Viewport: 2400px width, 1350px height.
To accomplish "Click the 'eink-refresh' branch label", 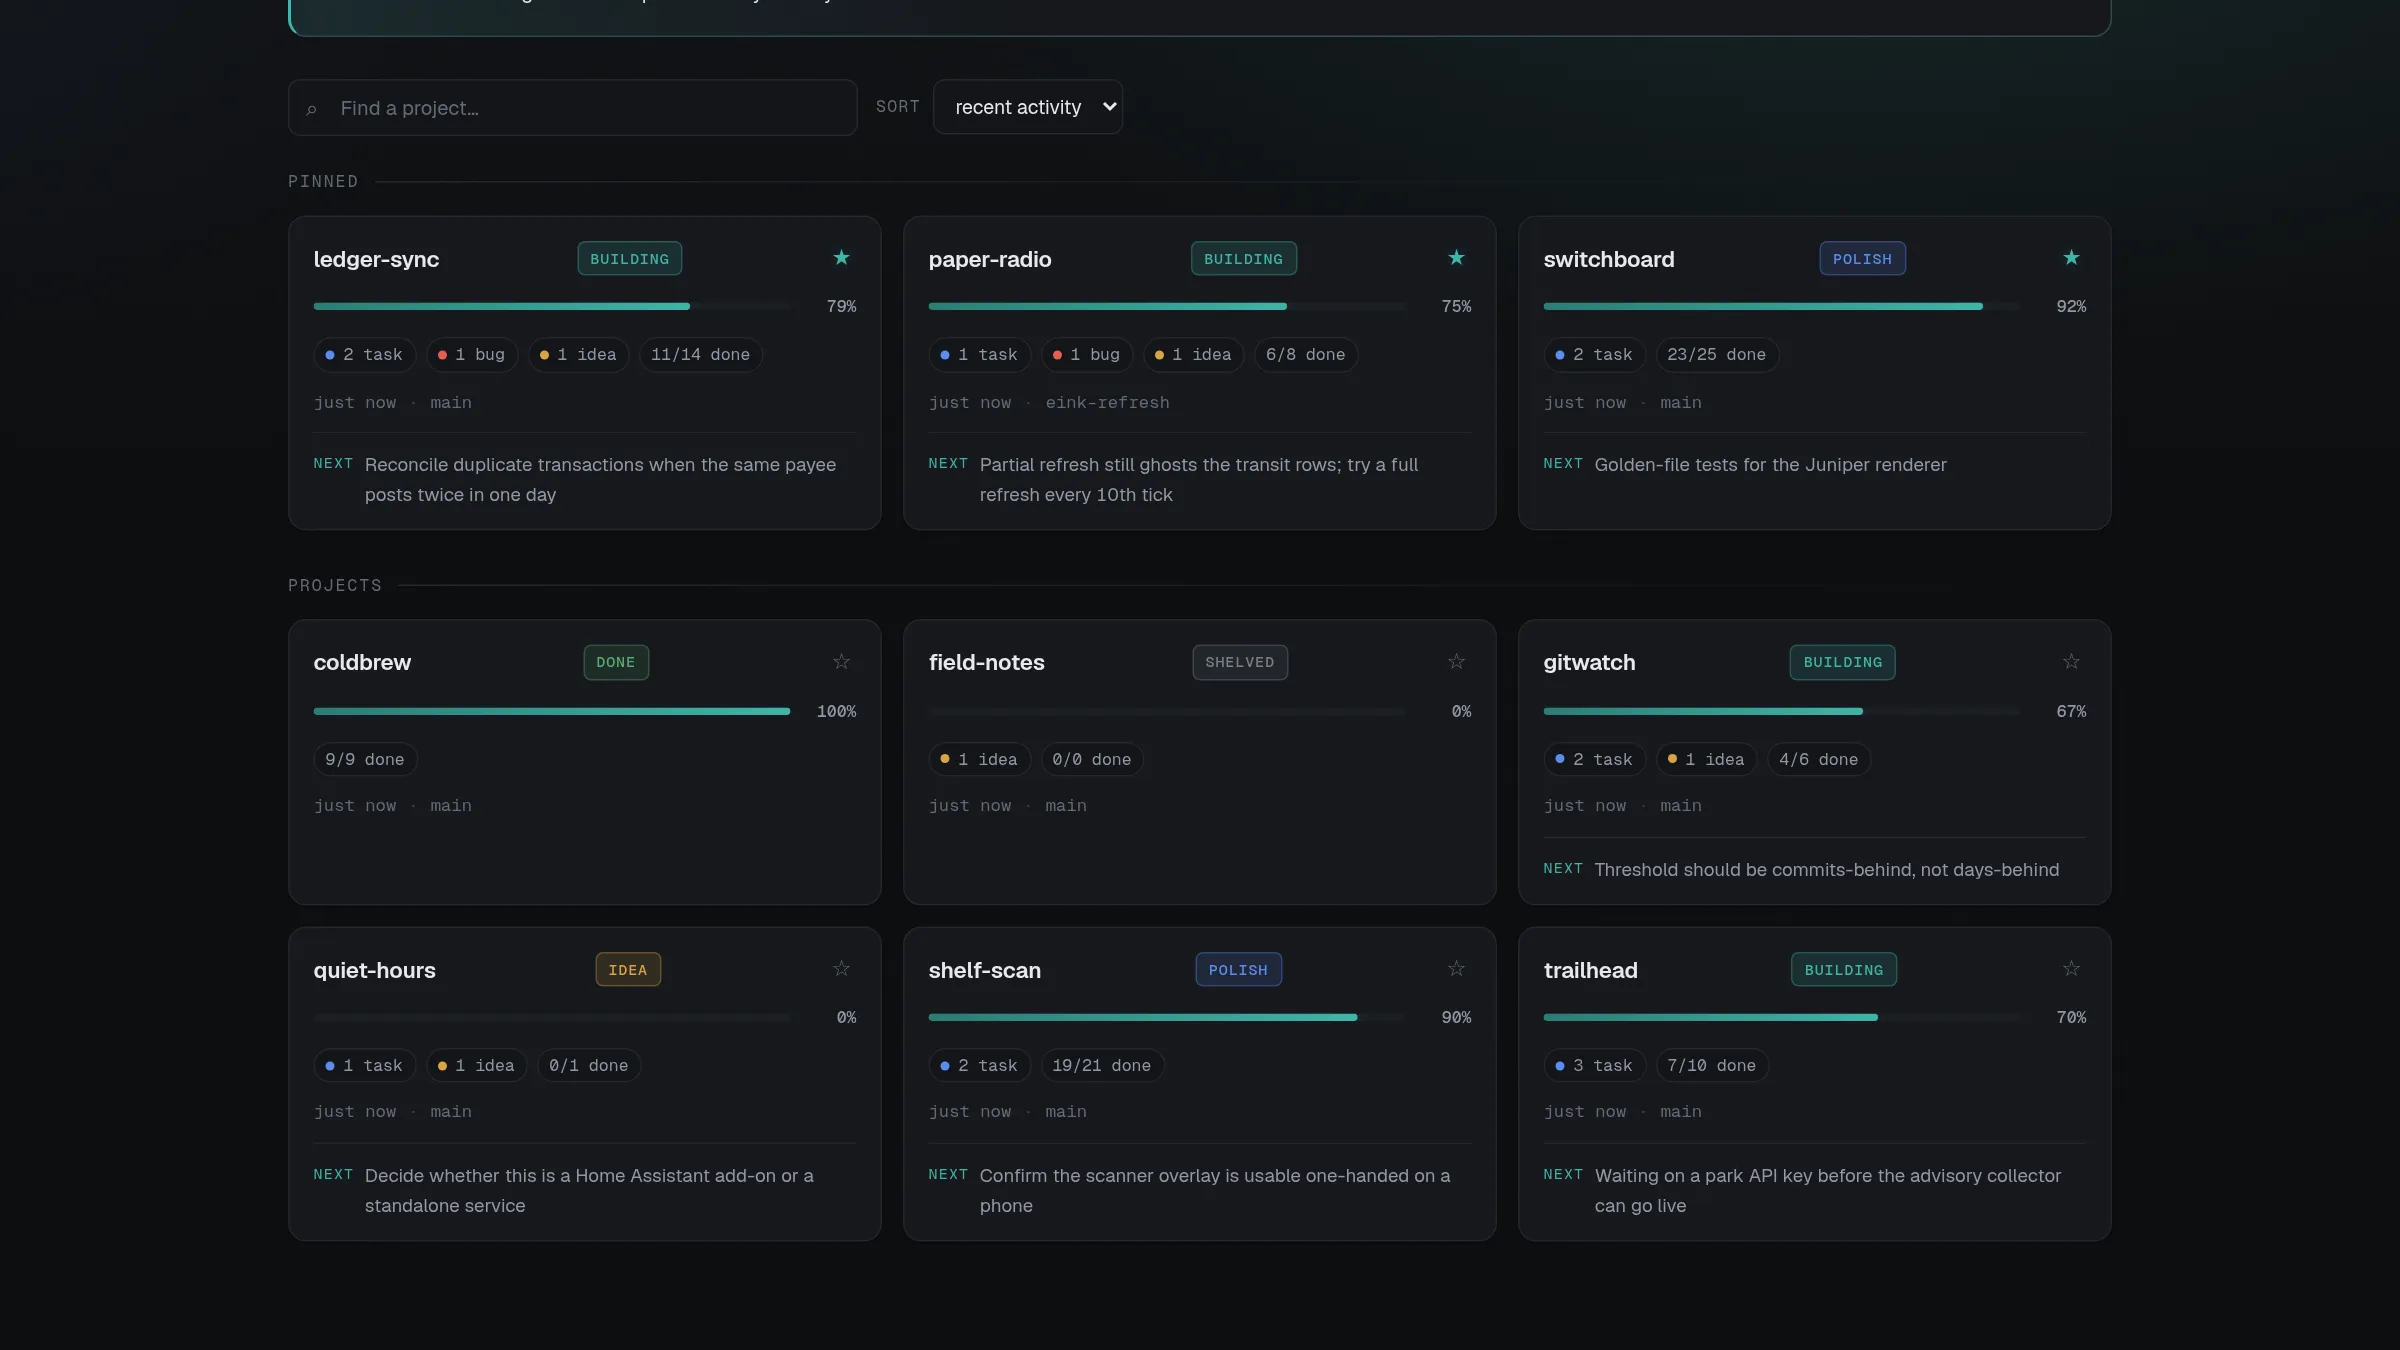I will (x=1107, y=403).
